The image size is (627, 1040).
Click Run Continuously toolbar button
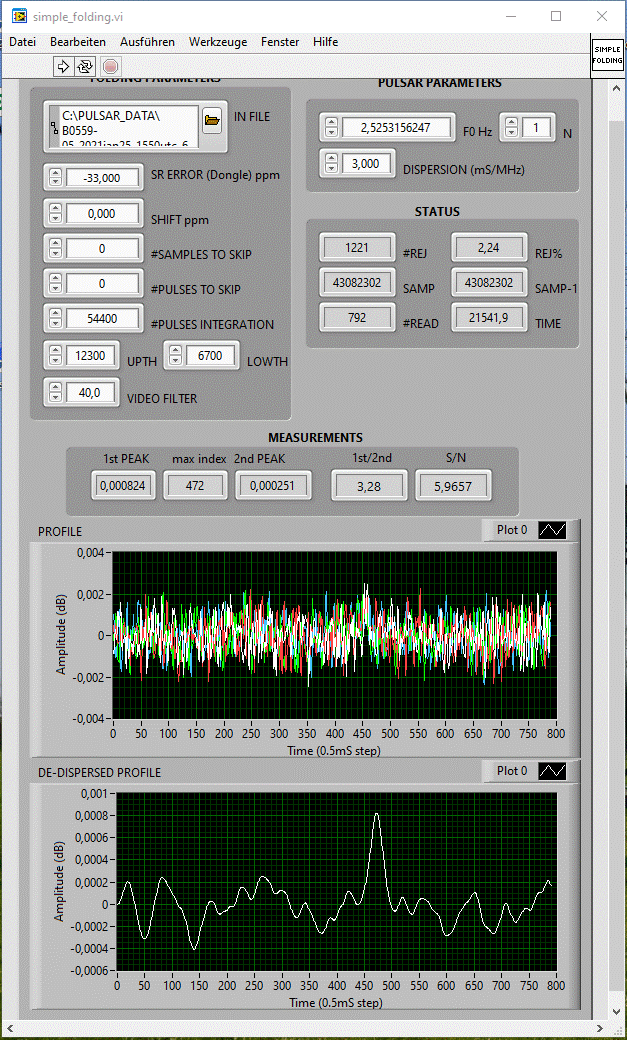86,66
